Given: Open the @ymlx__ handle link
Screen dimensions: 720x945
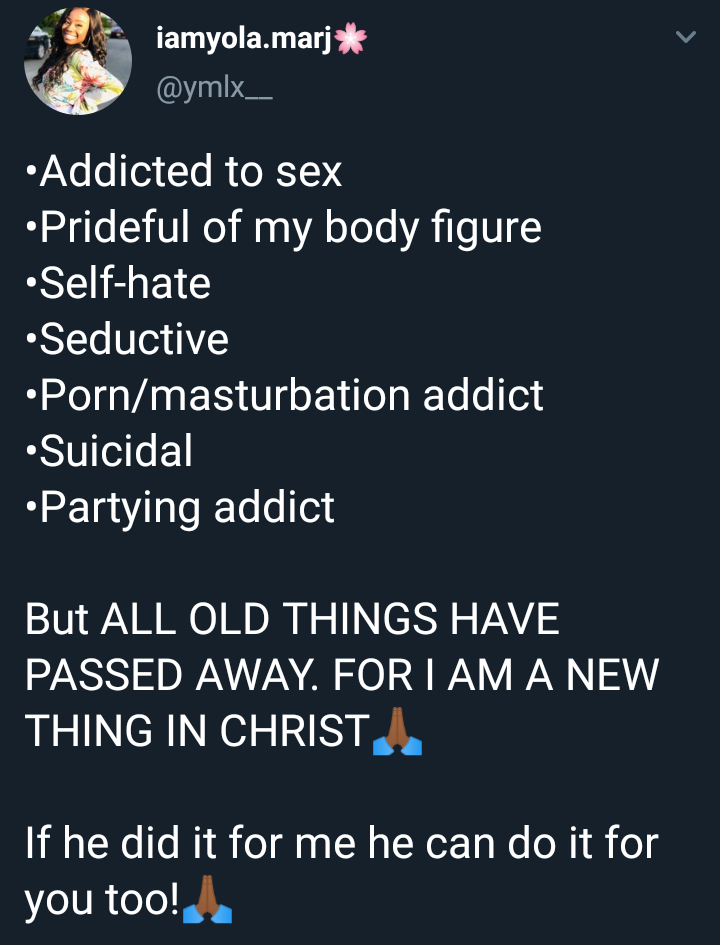Looking at the screenshot, I should coord(215,91).
